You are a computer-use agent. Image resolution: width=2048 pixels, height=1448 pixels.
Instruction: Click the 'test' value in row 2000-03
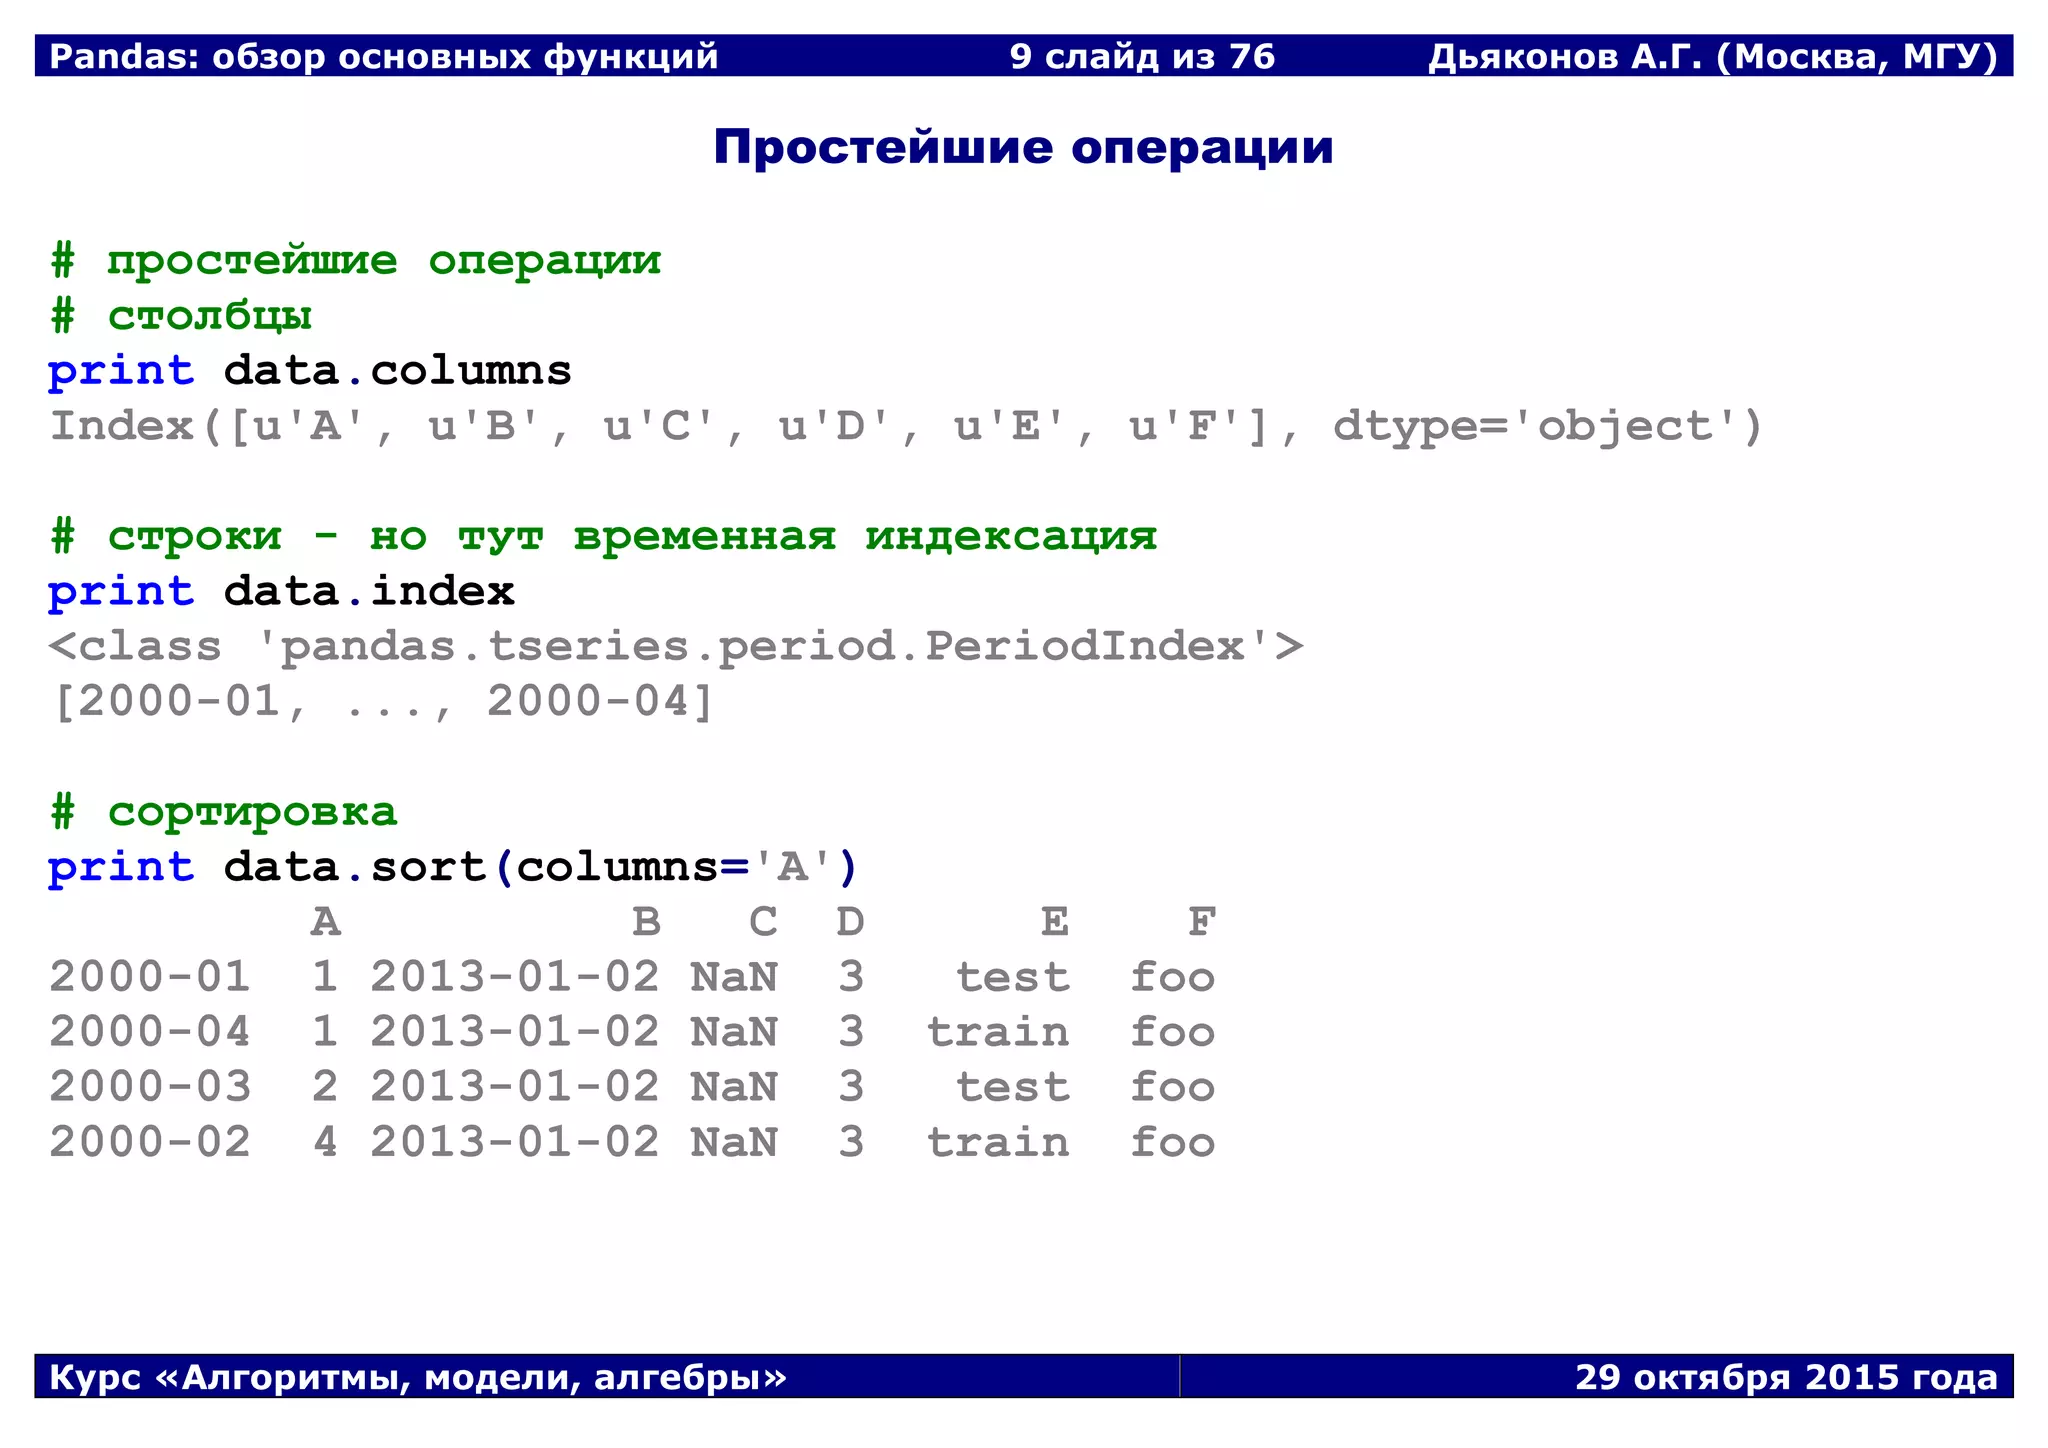(1013, 1087)
